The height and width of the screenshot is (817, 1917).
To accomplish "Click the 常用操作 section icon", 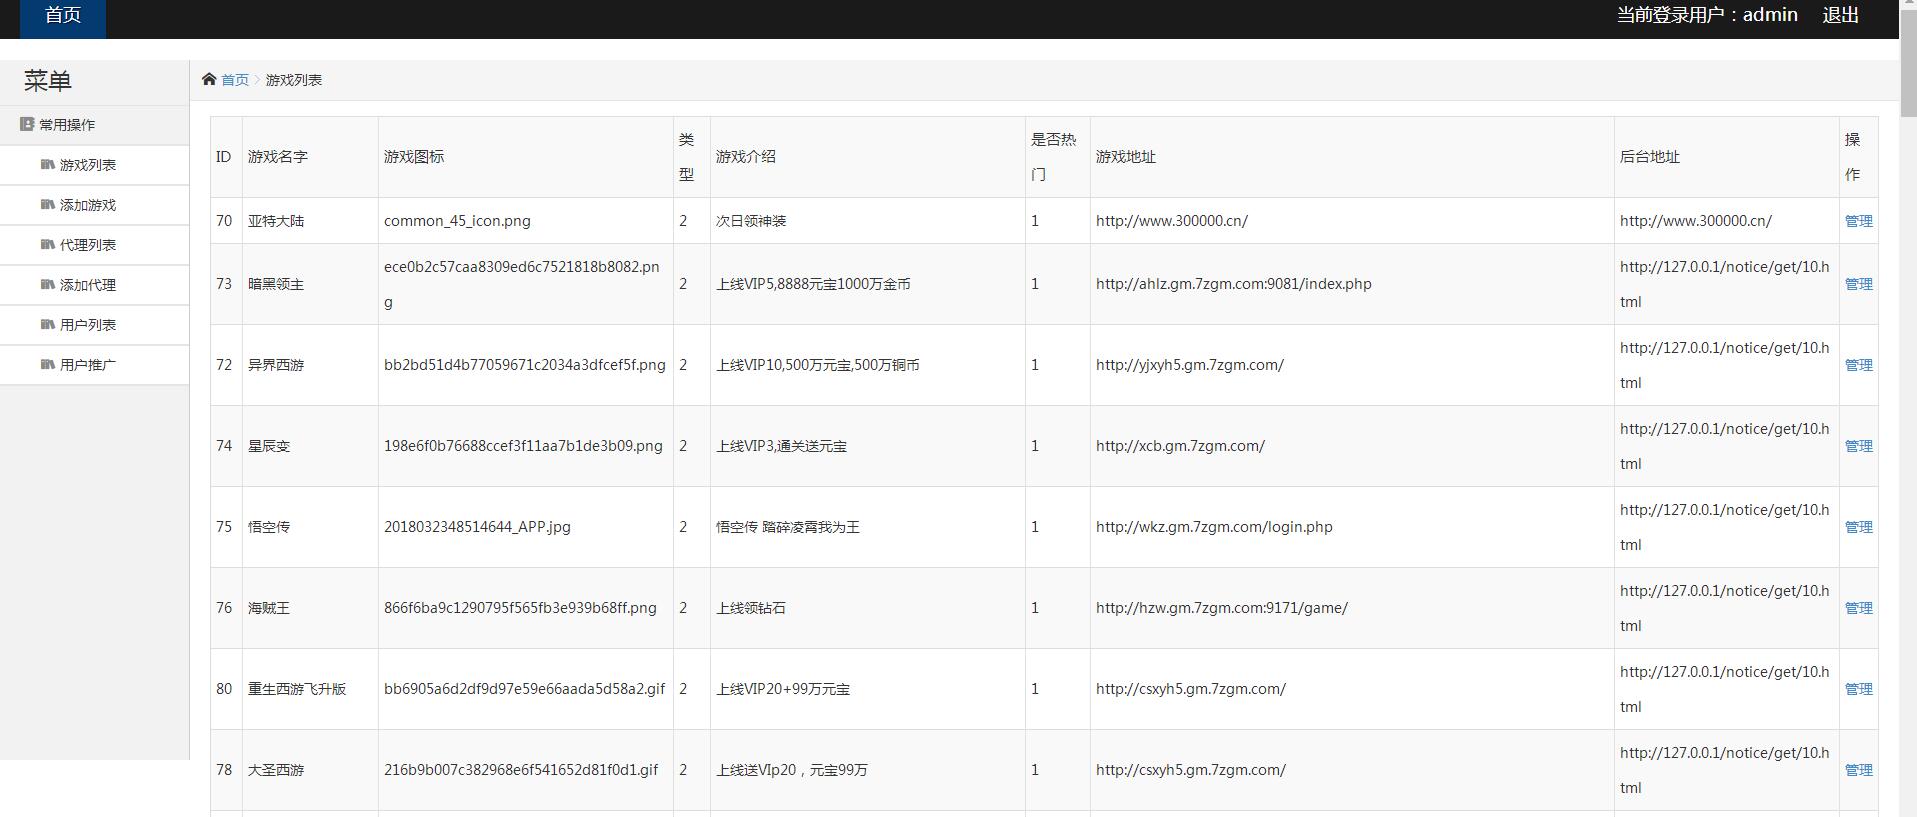I will point(27,124).
